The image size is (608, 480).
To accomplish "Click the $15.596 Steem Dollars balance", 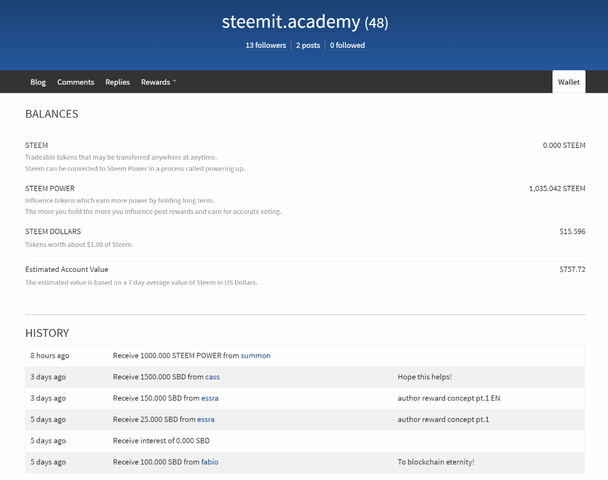I will click(572, 231).
